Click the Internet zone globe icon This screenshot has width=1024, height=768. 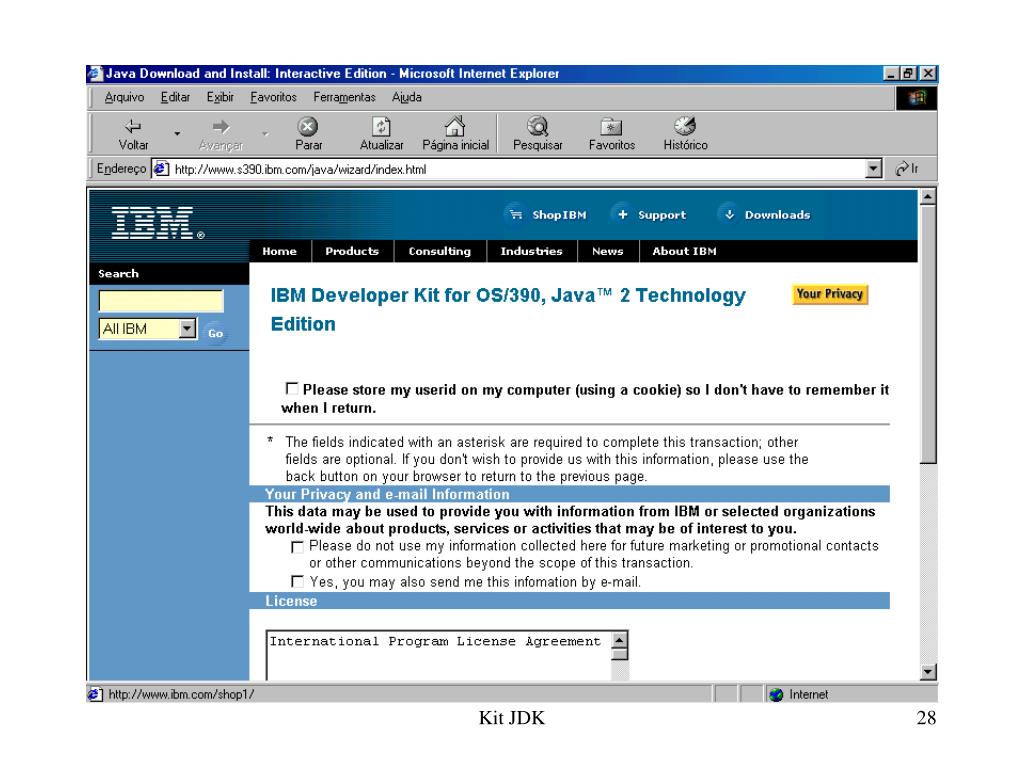[x=776, y=695]
